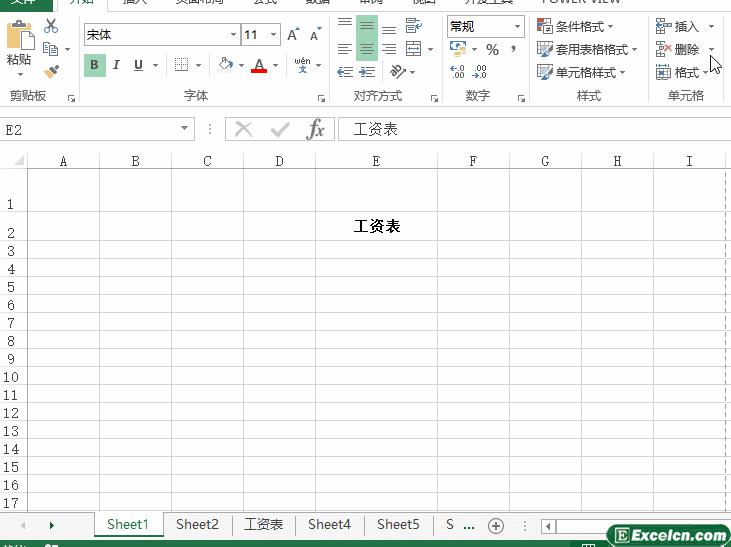The image size is (731, 547).
Task: Open the font name 宋体 dropdown
Action: pyautogui.click(x=233, y=35)
